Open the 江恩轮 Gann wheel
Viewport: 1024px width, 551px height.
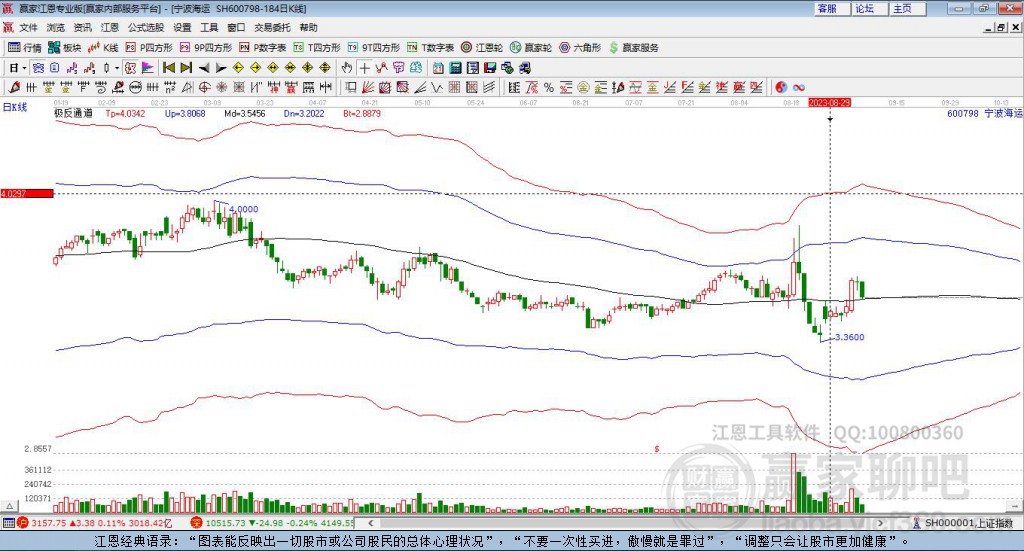point(482,48)
